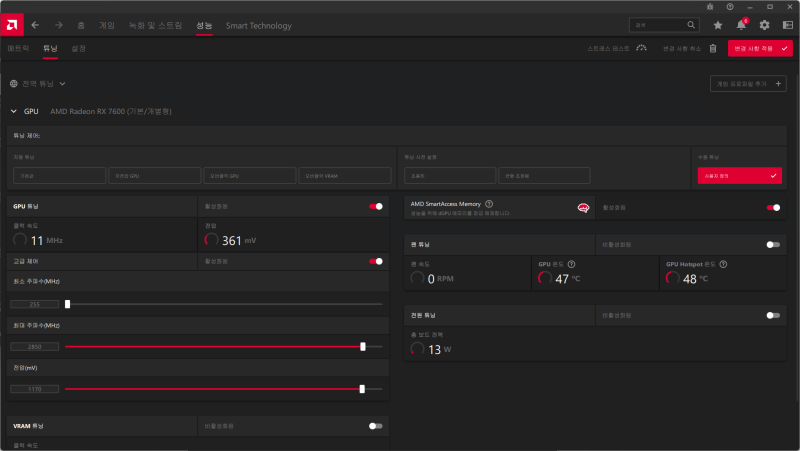Open notifications bell icon
The image size is (800, 451).
tap(741, 24)
